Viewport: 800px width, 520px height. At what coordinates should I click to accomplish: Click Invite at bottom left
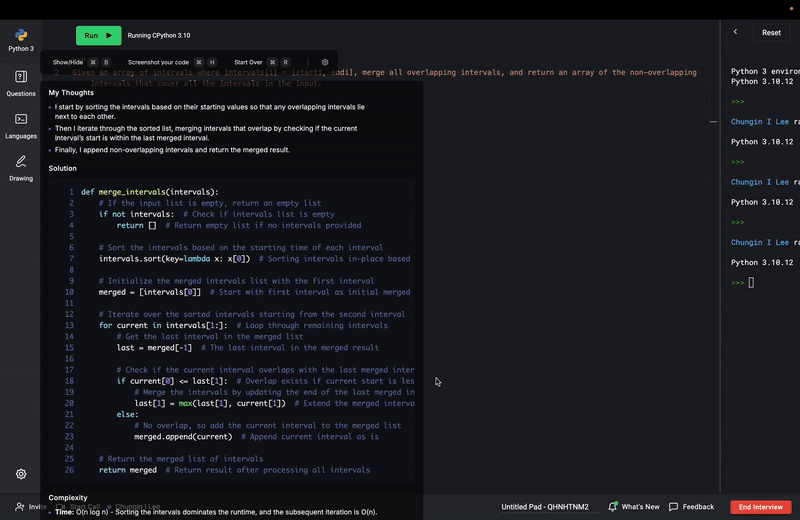31,507
